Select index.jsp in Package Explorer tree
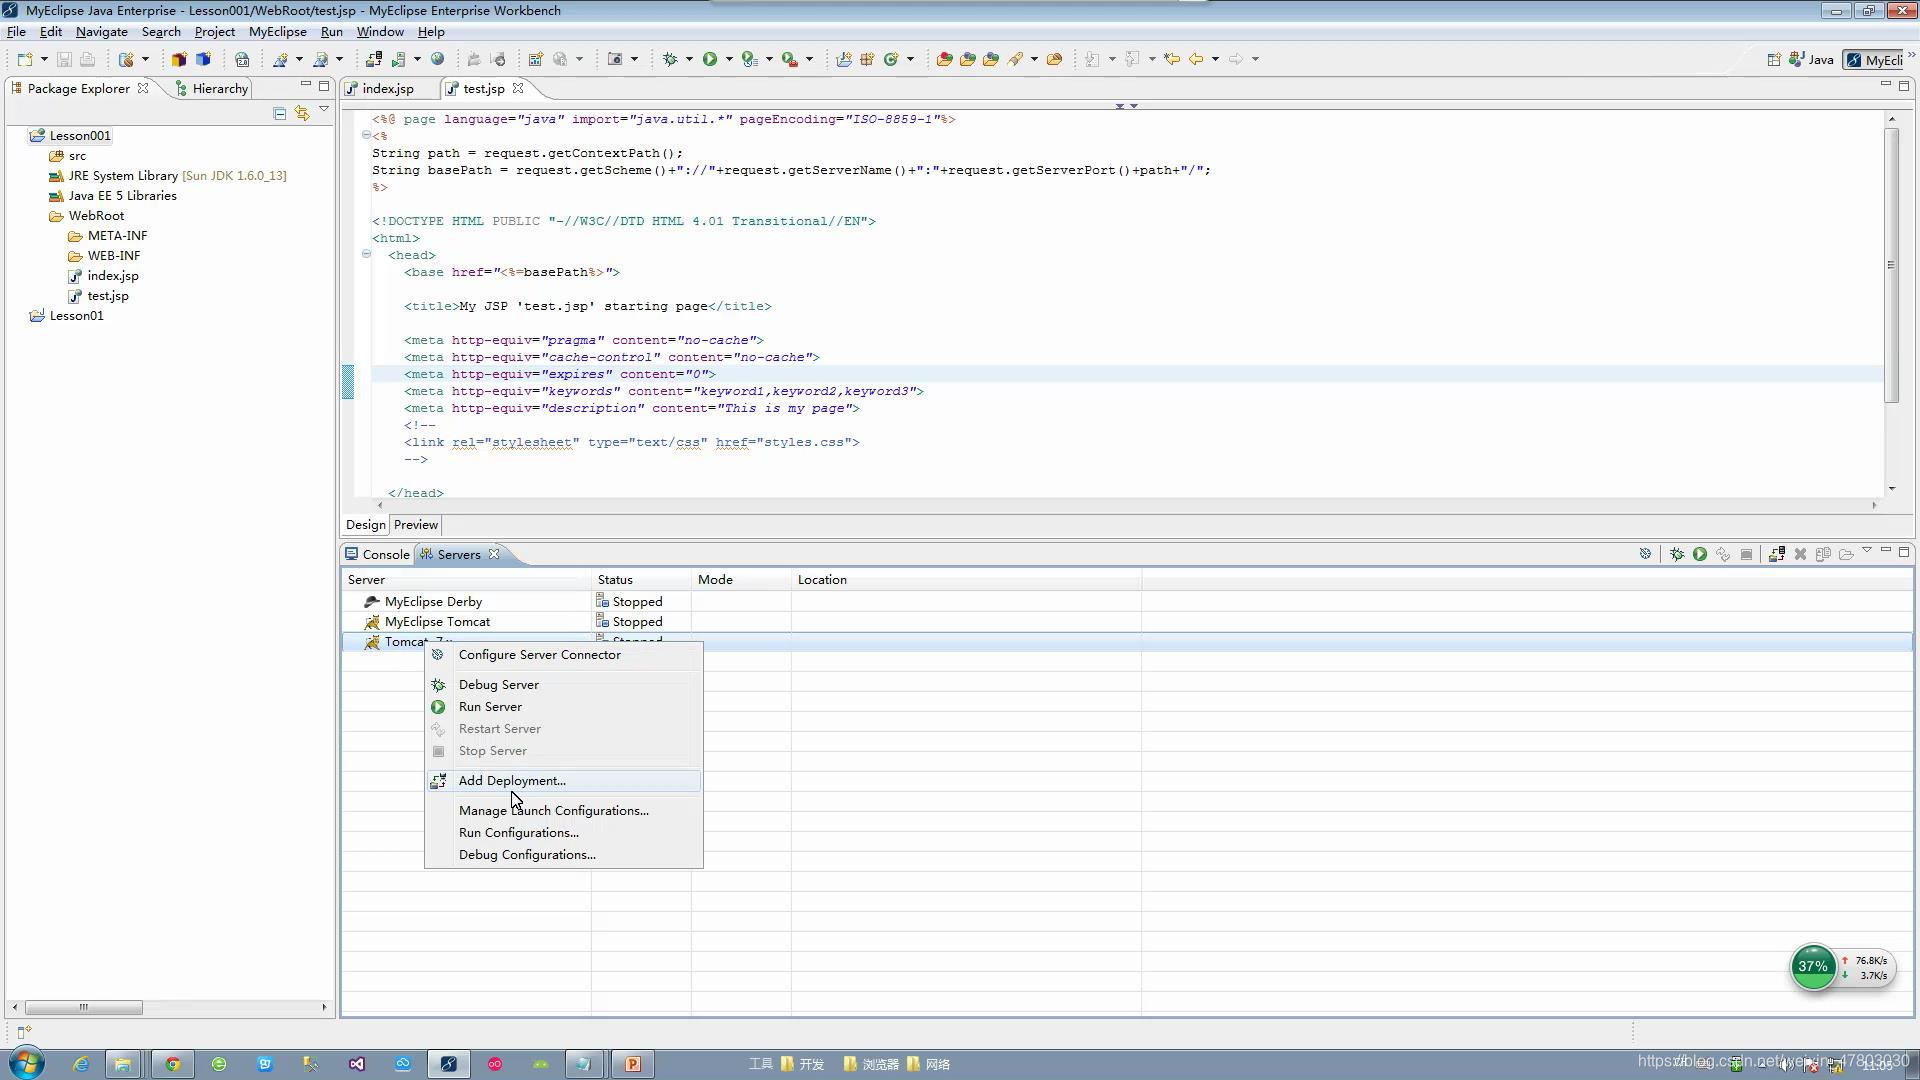The height and width of the screenshot is (1080, 1920). 113,276
